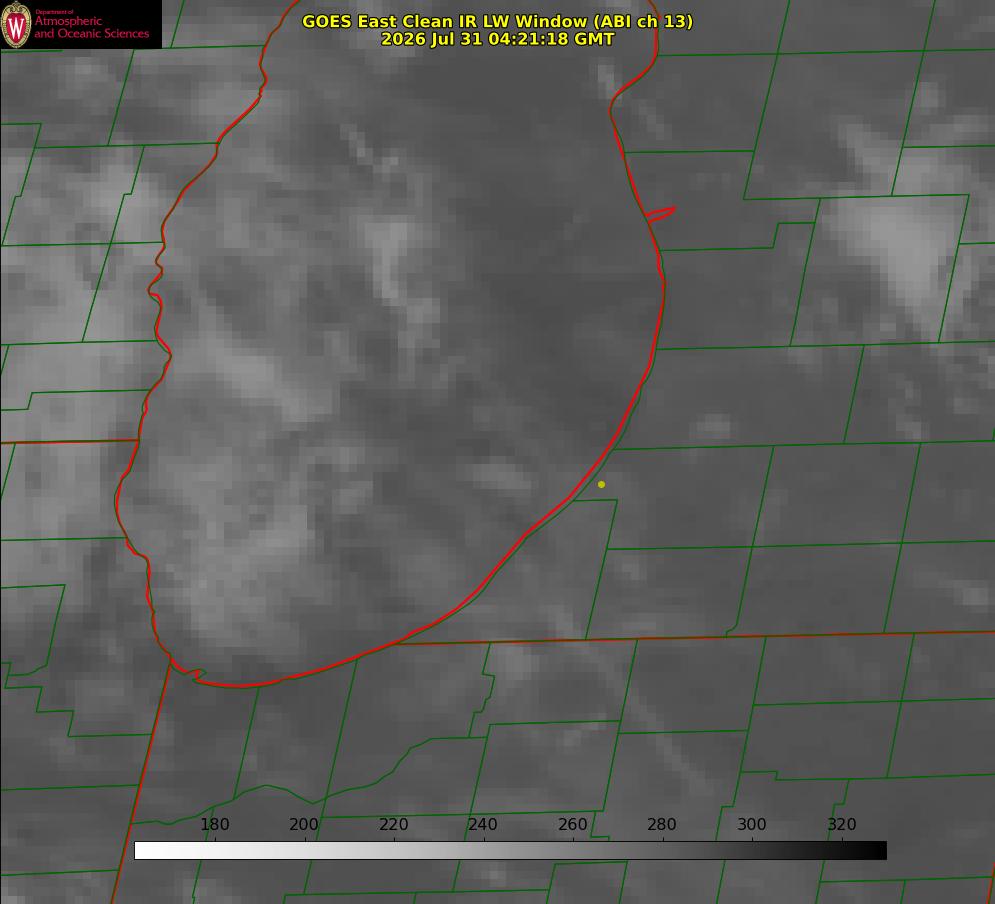Click the "Department of" text in header
Screen dimensions: 995x904
[54, 12]
